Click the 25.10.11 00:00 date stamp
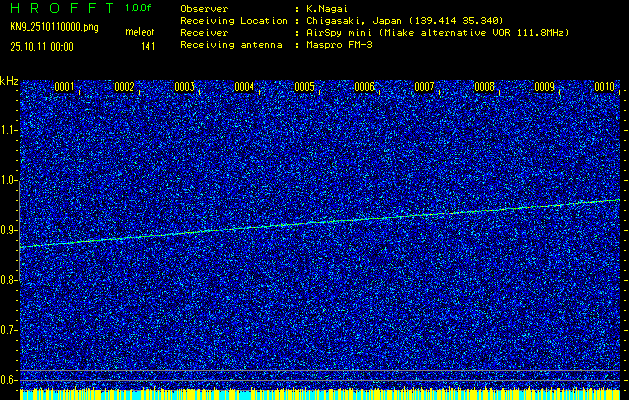 tap(42, 46)
